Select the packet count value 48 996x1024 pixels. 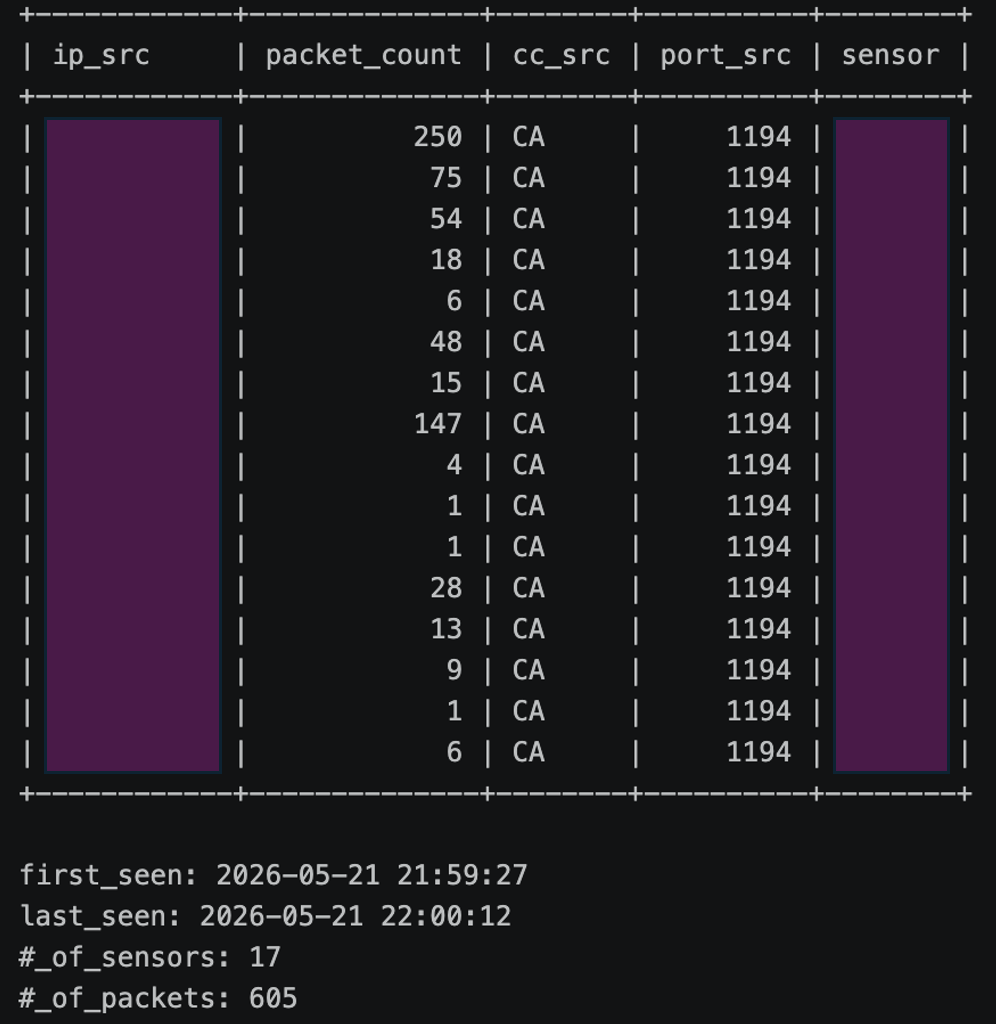point(446,342)
